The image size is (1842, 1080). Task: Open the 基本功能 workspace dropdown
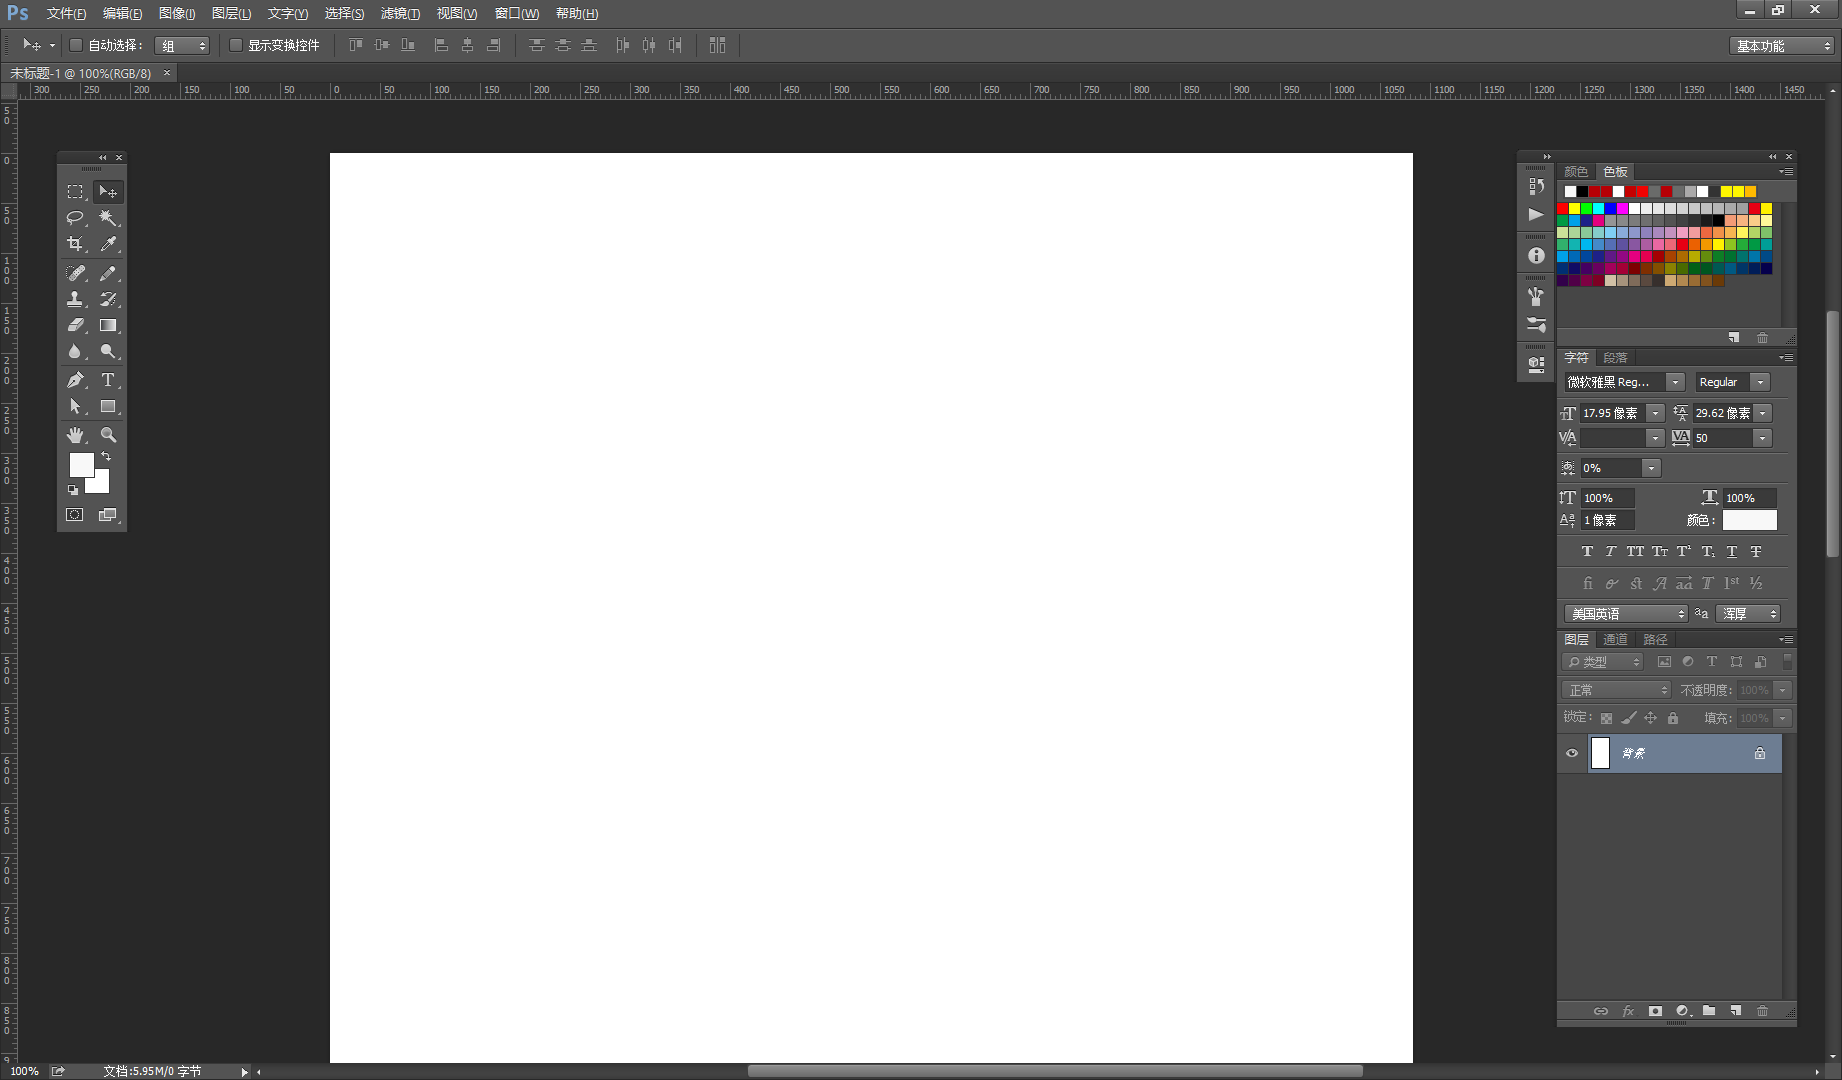(x=1782, y=46)
